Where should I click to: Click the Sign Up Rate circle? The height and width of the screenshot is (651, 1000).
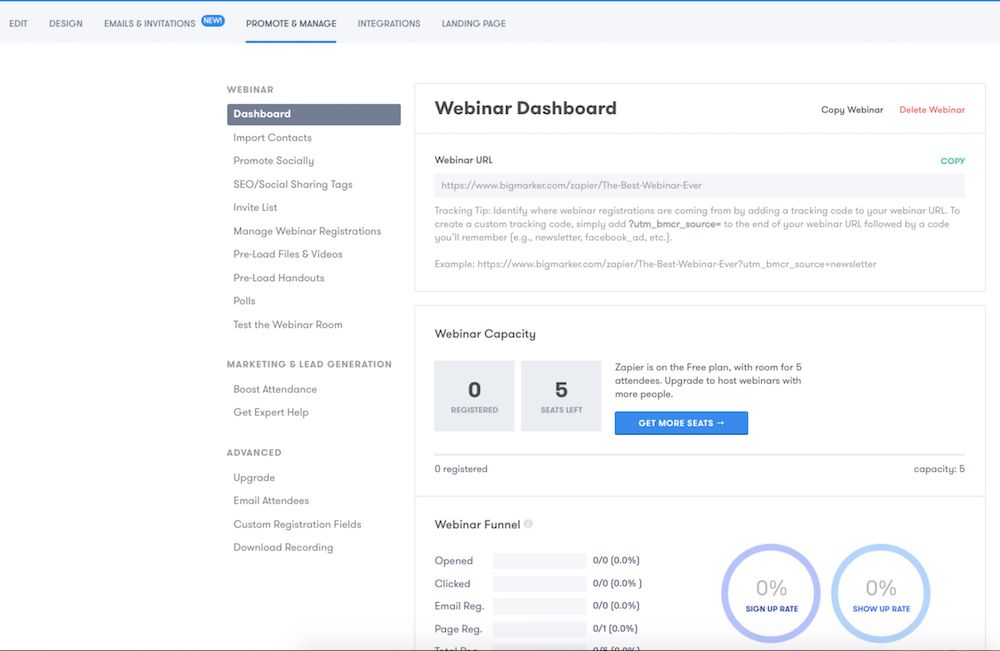771,594
